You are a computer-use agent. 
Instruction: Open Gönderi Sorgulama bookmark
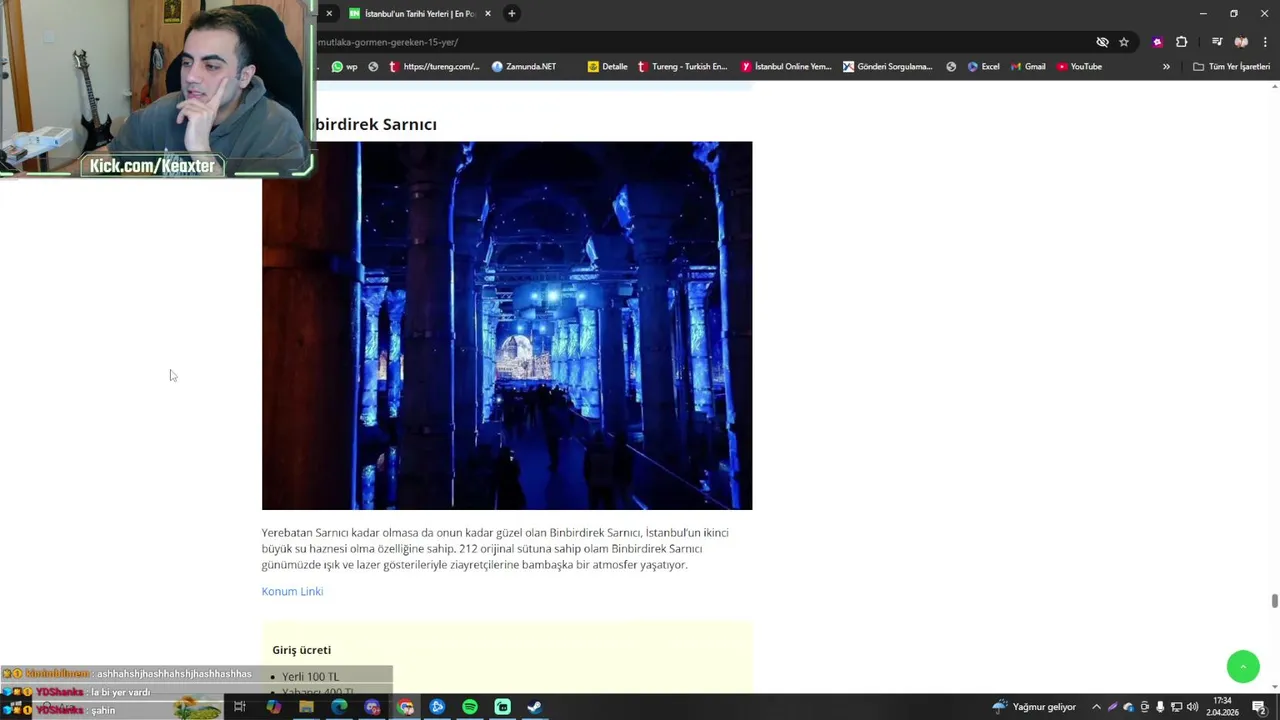[888, 67]
